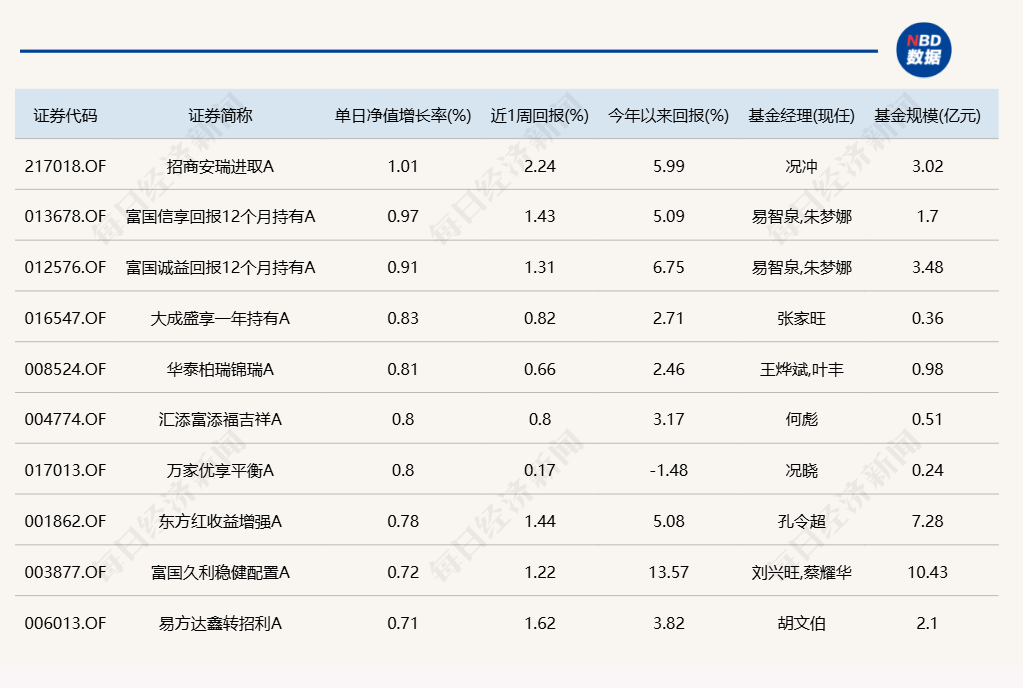1023x688 pixels.
Task: Select weekly return value 1.43
Action: [x=540, y=217]
